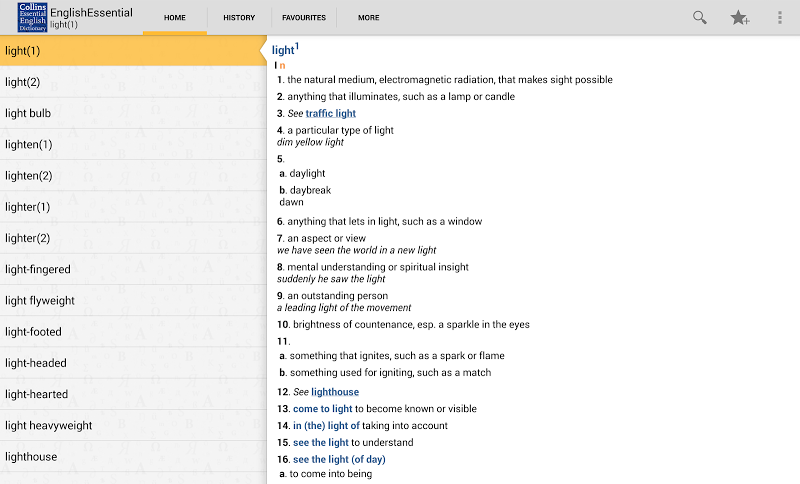The width and height of the screenshot is (800, 484).
Task: Open the 'in (the) light of' phrase link
Action: point(326,425)
